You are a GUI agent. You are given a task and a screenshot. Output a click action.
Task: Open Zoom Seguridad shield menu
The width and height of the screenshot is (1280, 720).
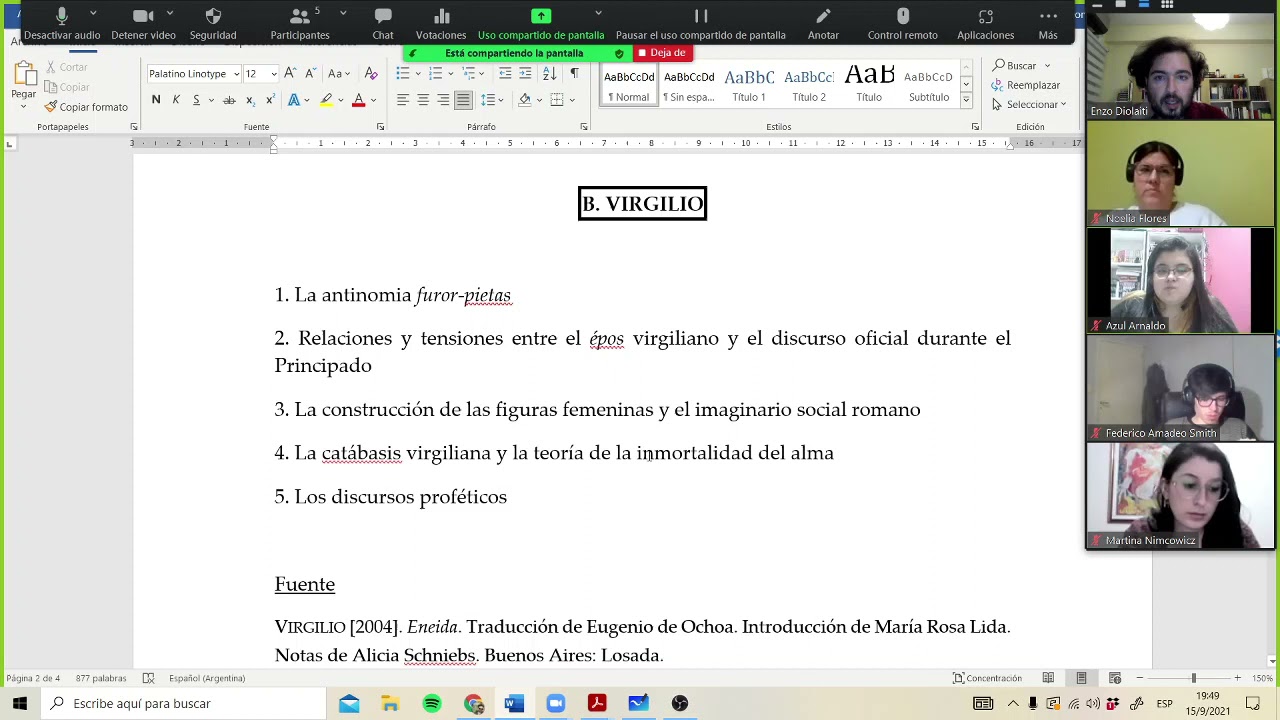tap(213, 24)
